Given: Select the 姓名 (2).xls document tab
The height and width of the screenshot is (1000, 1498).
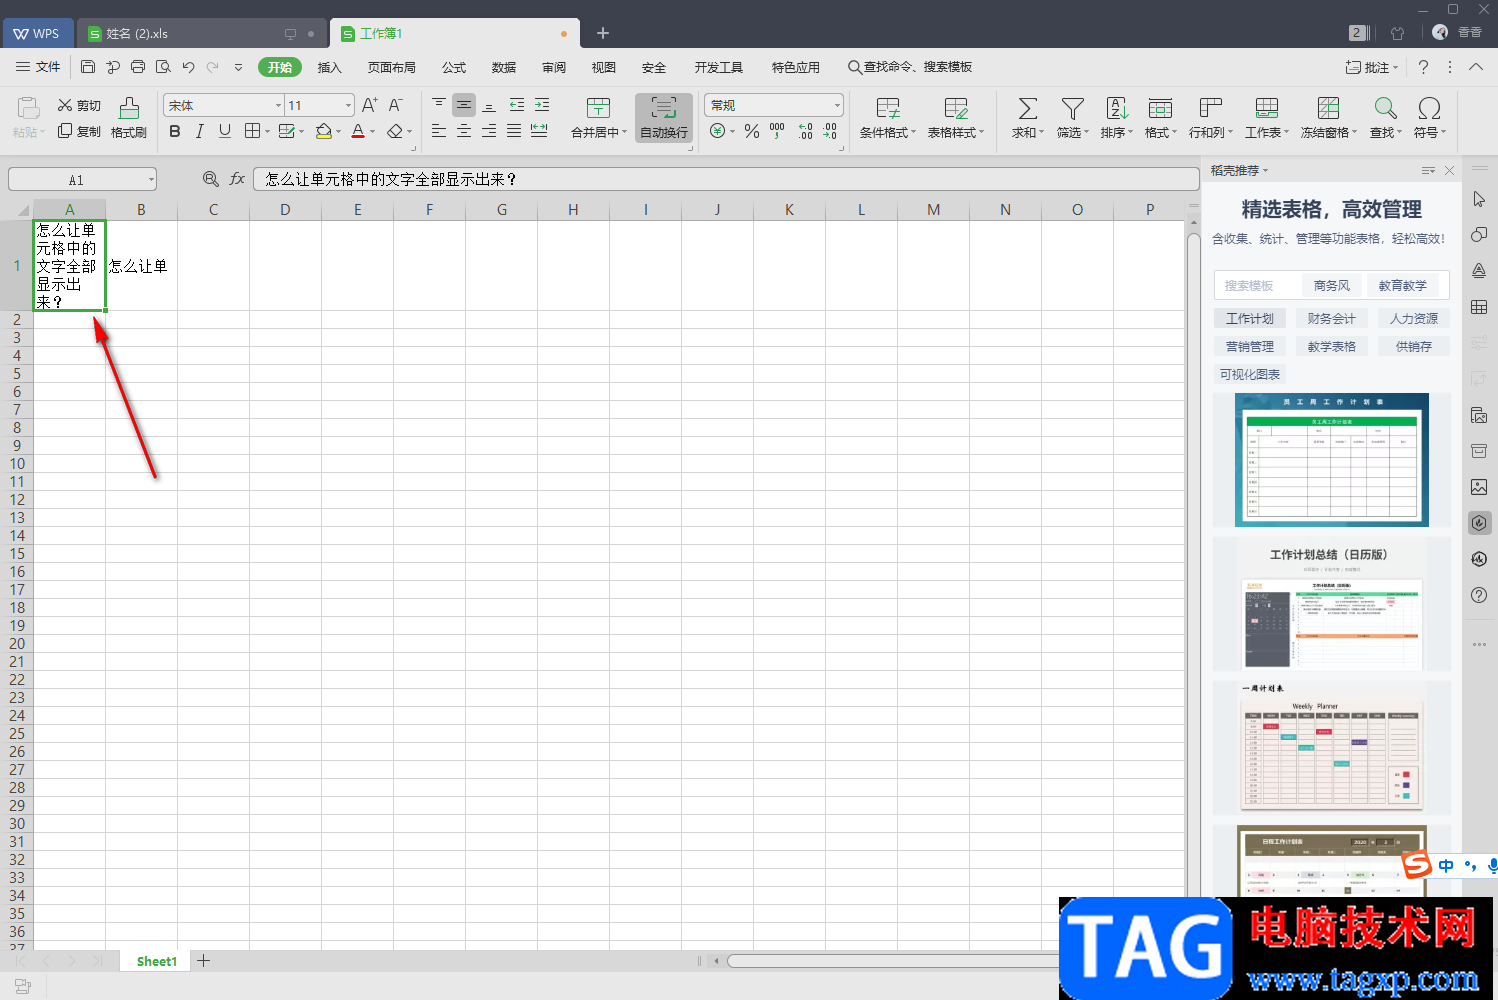Looking at the screenshot, I should pos(203,33).
